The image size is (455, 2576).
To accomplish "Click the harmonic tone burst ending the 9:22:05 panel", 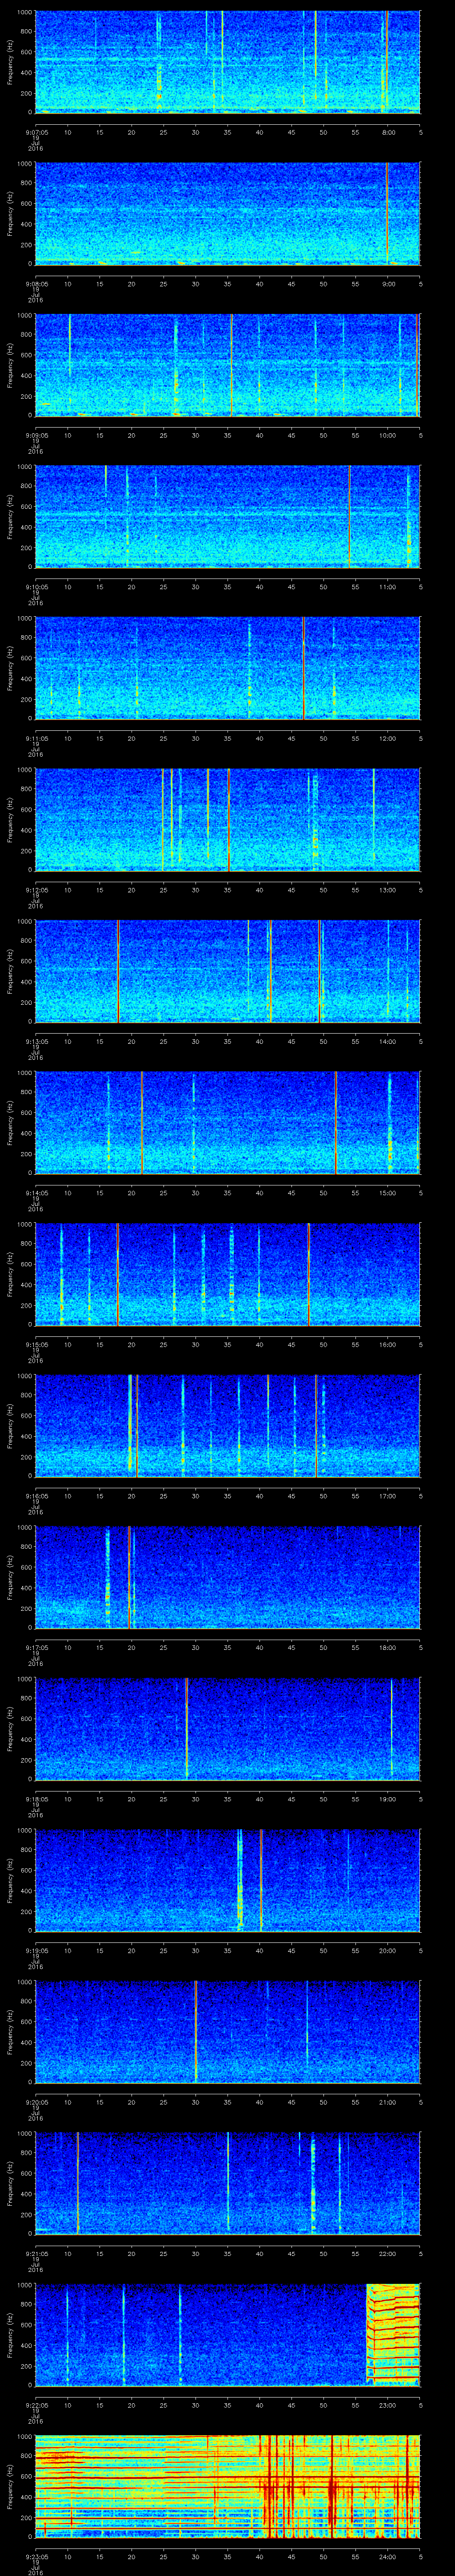I will pyautogui.click(x=393, y=2335).
